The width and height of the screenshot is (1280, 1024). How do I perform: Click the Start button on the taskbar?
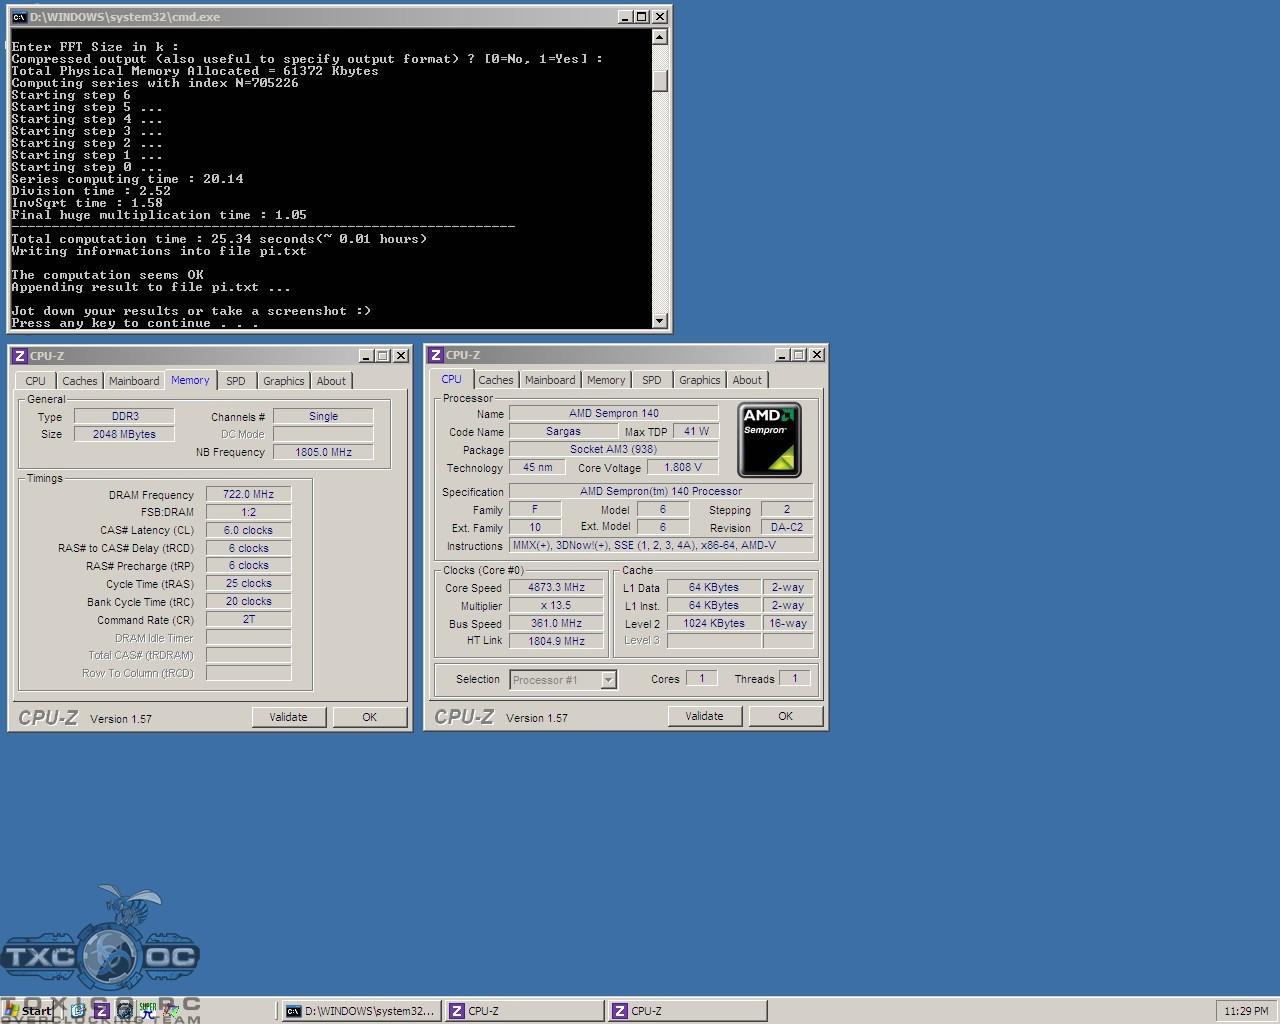click(28, 1011)
